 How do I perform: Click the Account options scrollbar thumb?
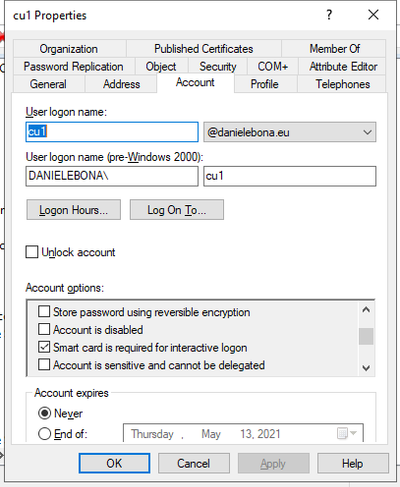pos(366,336)
